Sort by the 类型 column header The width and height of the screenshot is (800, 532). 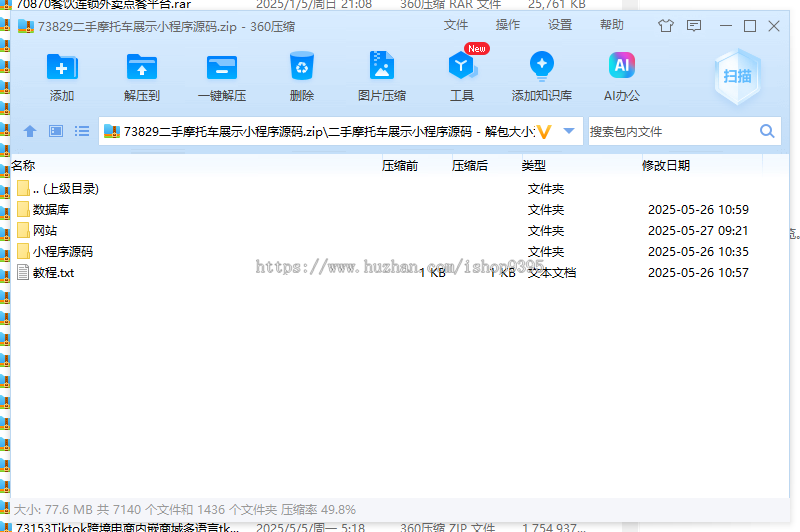(x=534, y=165)
